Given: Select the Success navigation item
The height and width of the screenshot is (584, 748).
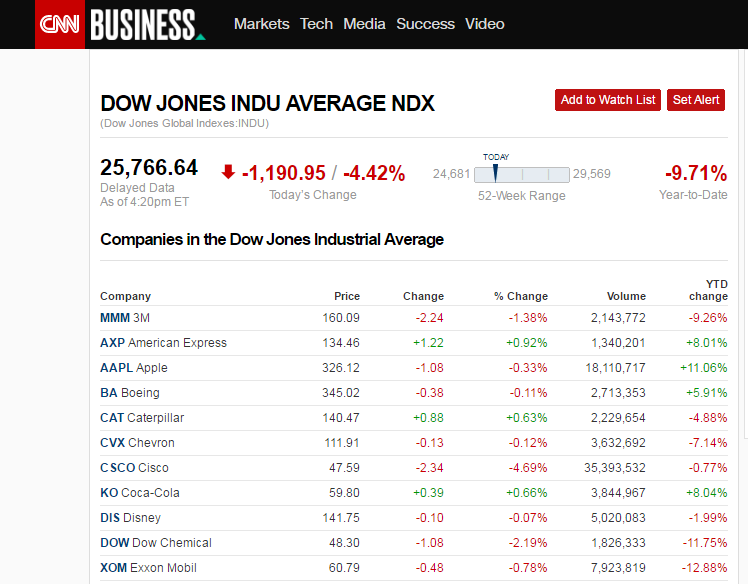Looking at the screenshot, I should pyautogui.click(x=425, y=24).
